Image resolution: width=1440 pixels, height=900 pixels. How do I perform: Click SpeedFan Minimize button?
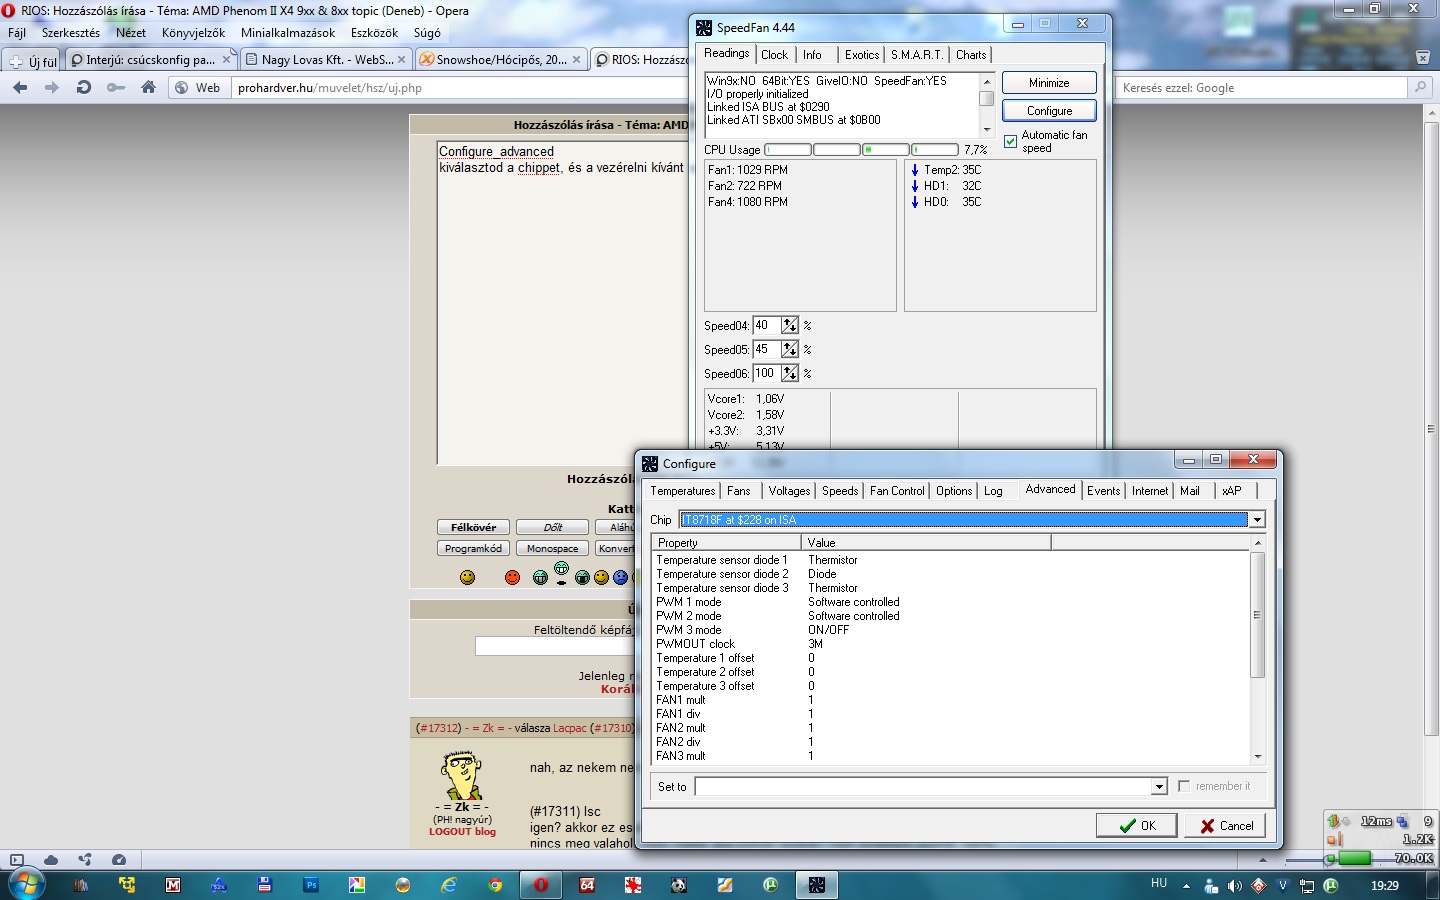[x=1049, y=83]
